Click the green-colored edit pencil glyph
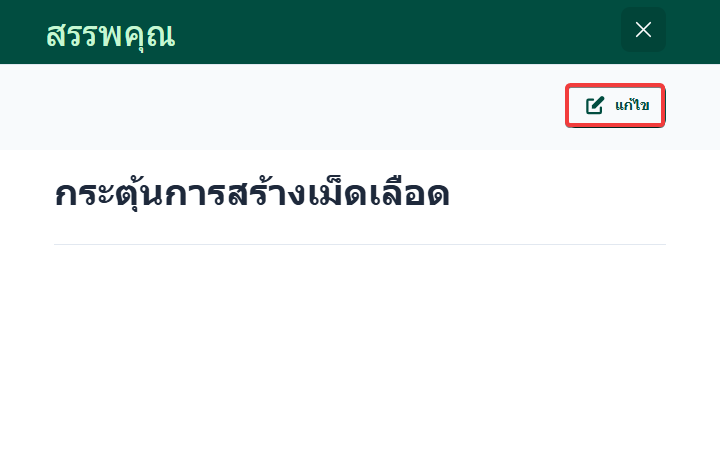 pyautogui.click(x=595, y=105)
